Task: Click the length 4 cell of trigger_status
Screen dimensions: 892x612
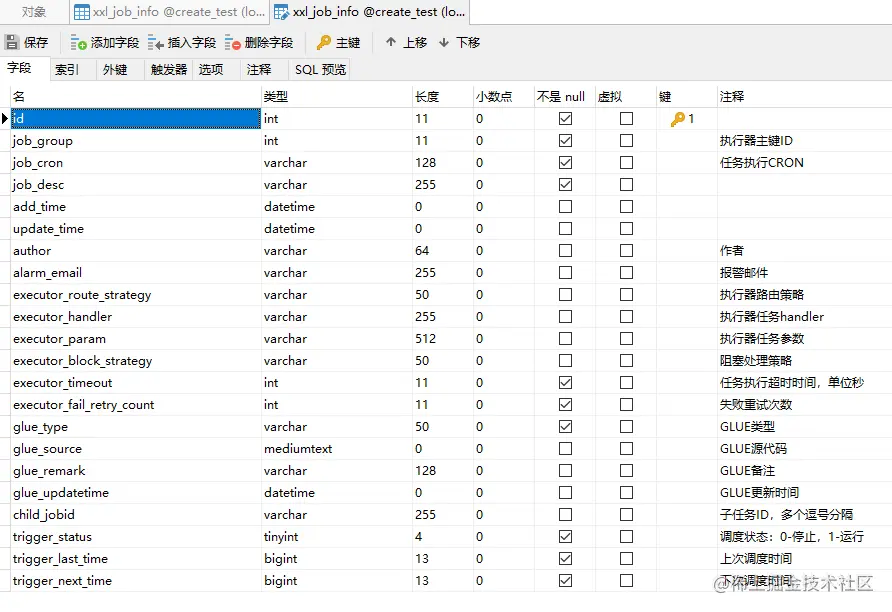Action: 443,536
